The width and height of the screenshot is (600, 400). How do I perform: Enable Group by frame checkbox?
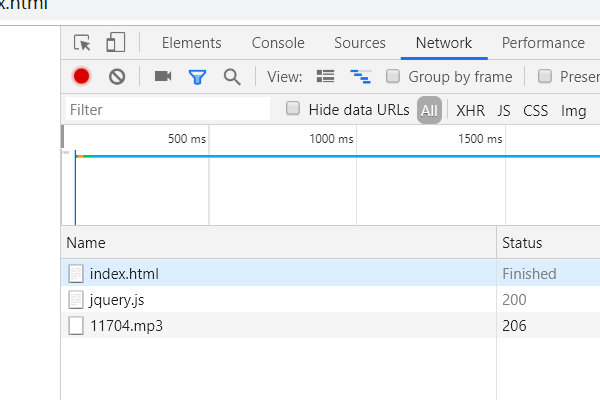tap(394, 76)
